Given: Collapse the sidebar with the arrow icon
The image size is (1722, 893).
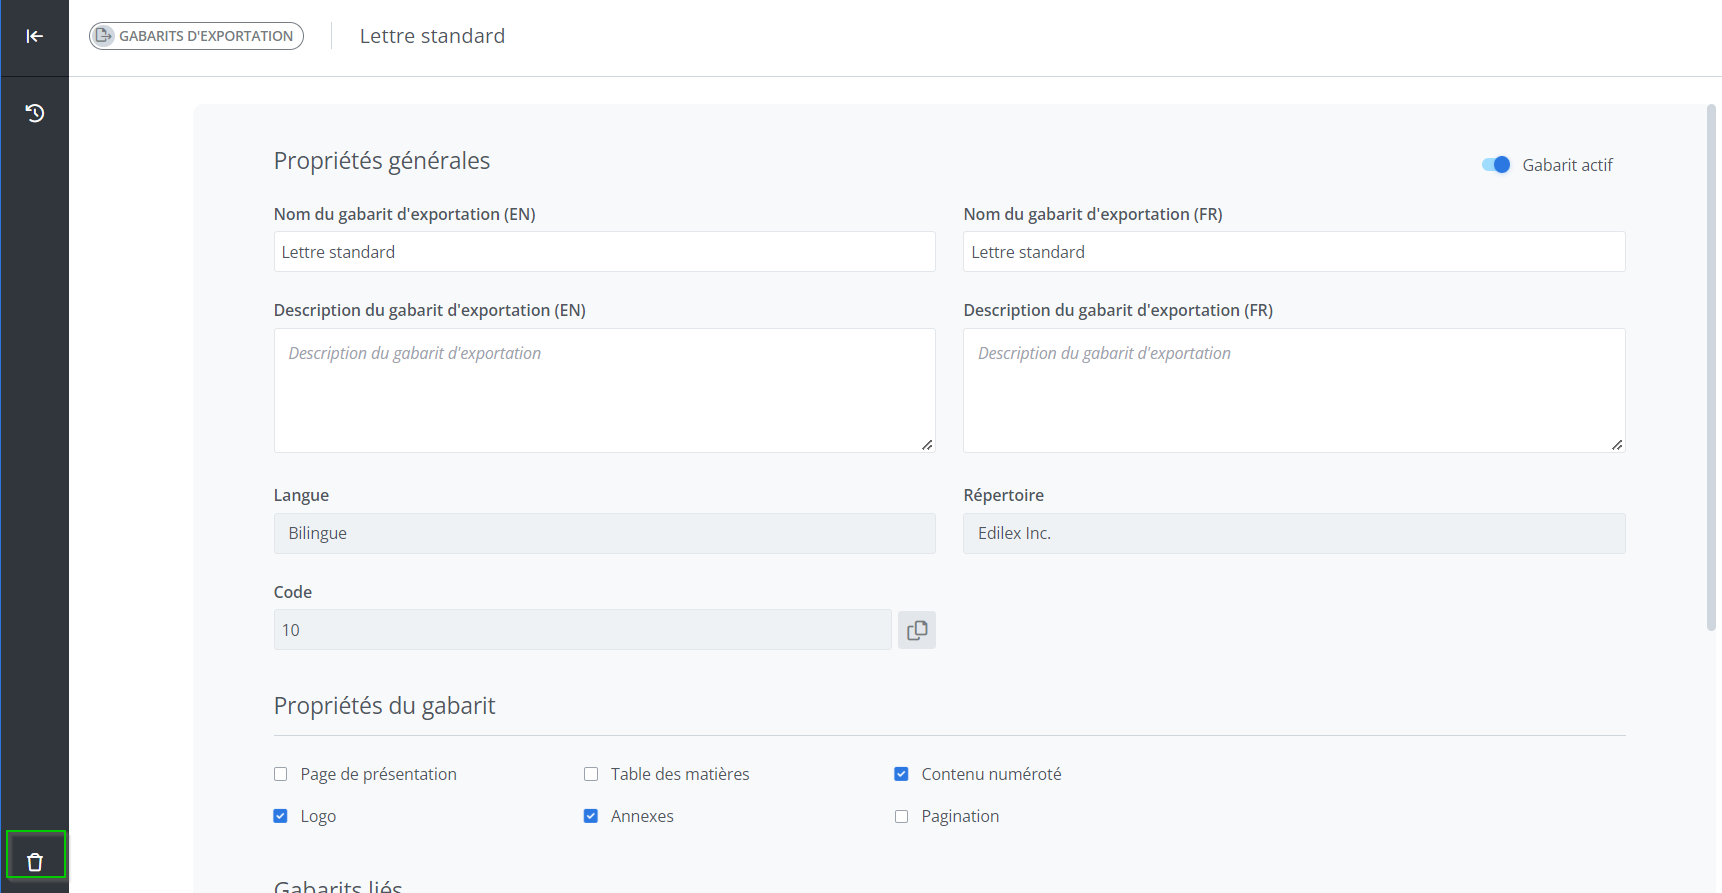Looking at the screenshot, I should click(x=34, y=36).
